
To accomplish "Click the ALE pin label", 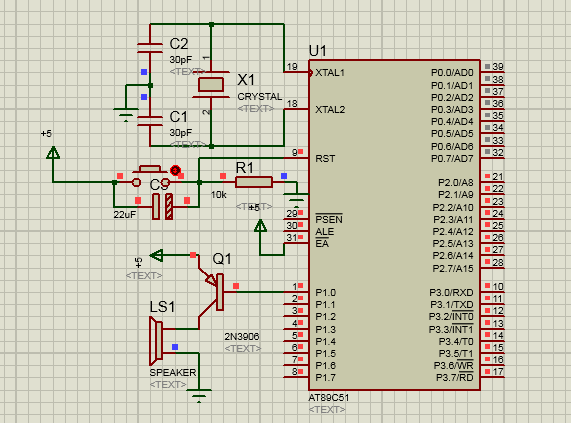I will pyautogui.click(x=324, y=232).
